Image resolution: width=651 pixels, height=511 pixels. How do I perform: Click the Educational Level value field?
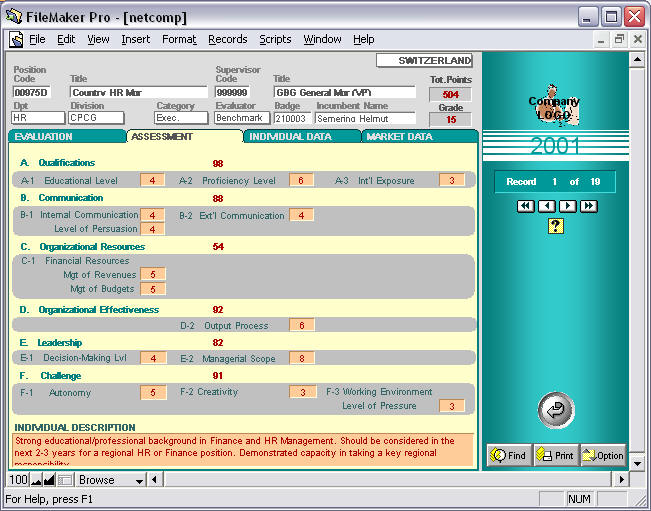[152, 181]
